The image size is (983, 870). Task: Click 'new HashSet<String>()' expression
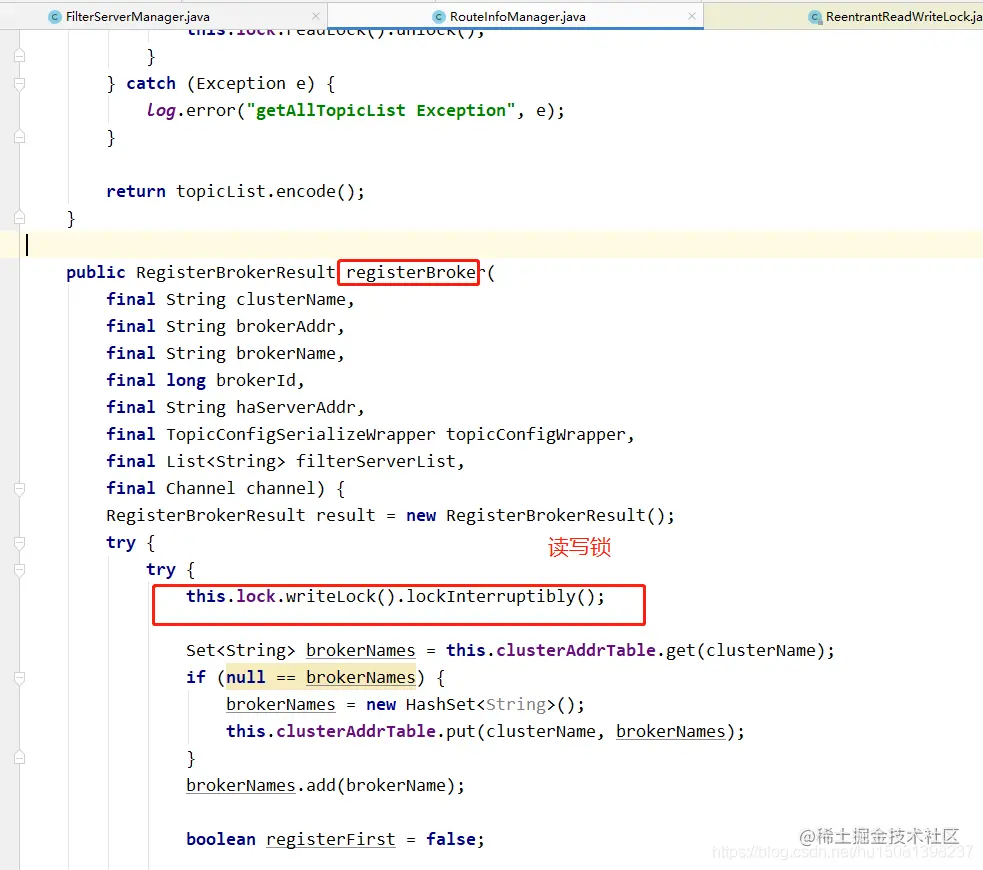pos(471,705)
